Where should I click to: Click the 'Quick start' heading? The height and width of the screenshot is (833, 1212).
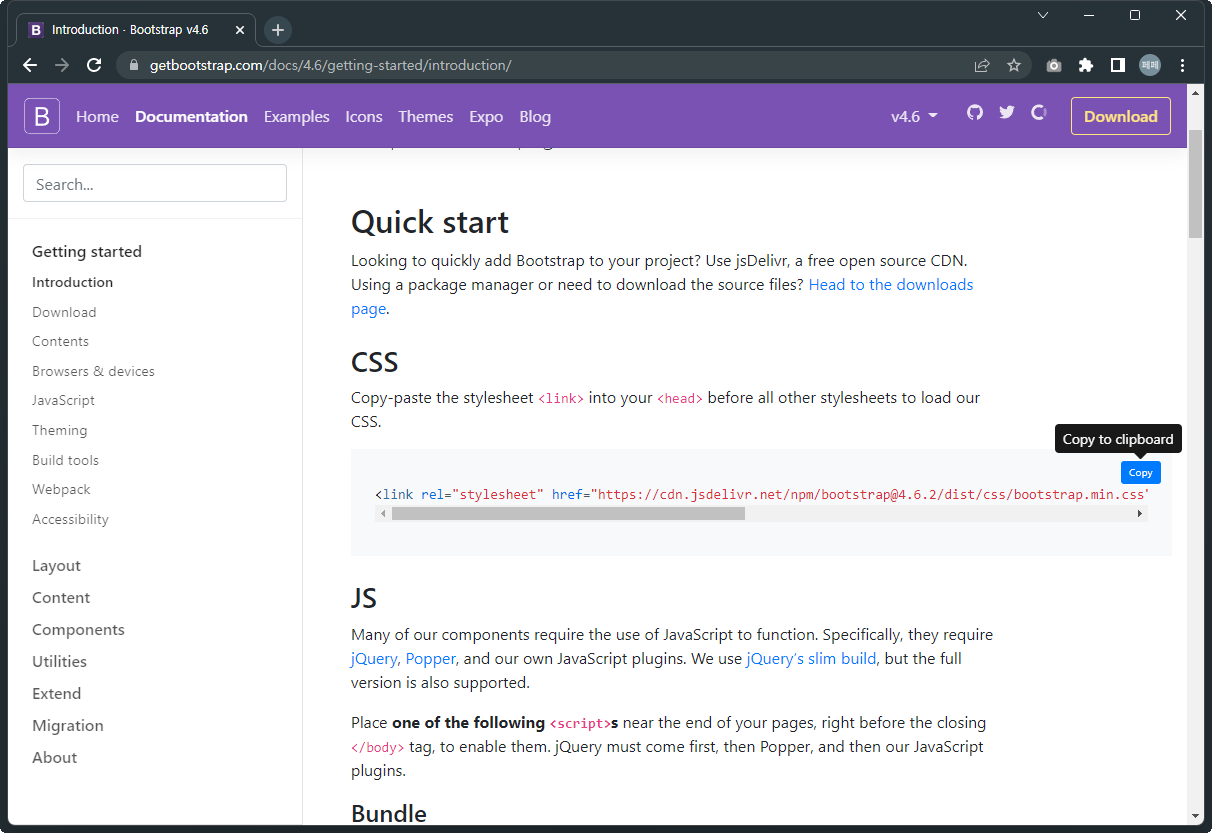pyautogui.click(x=430, y=222)
